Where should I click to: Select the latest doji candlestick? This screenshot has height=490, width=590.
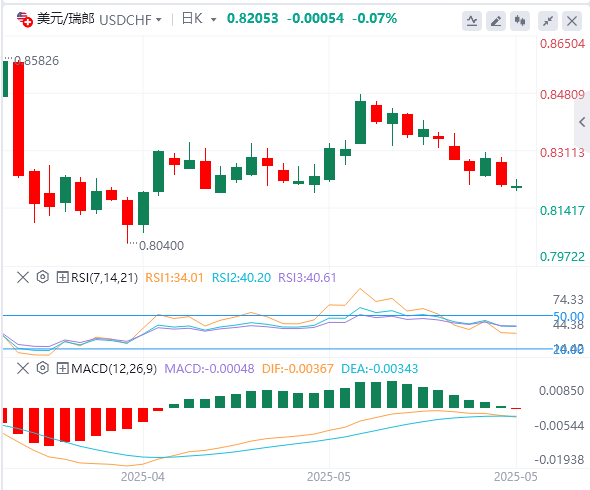click(516, 186)
